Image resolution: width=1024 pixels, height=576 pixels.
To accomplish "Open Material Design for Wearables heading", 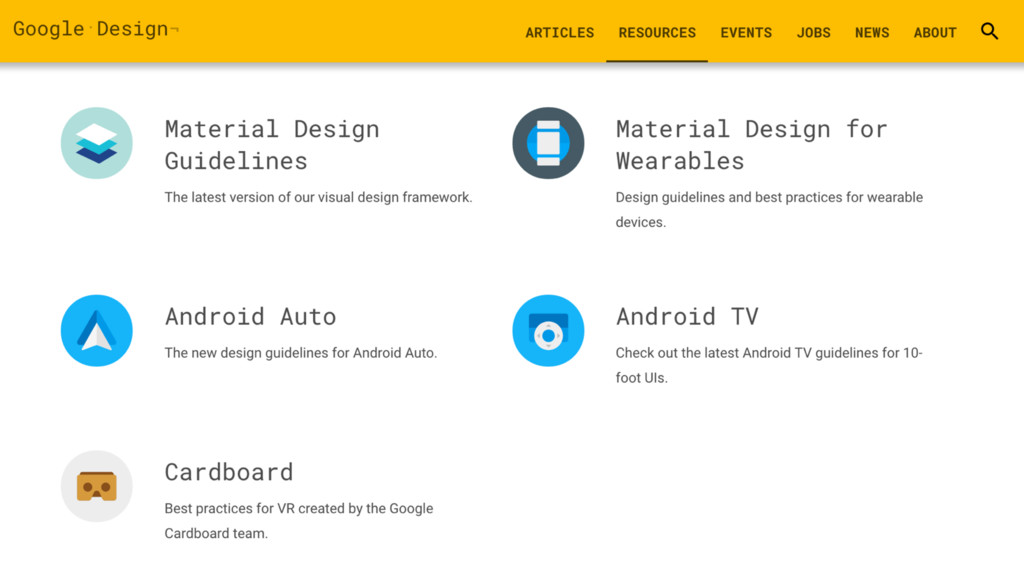I will point(752,145).
